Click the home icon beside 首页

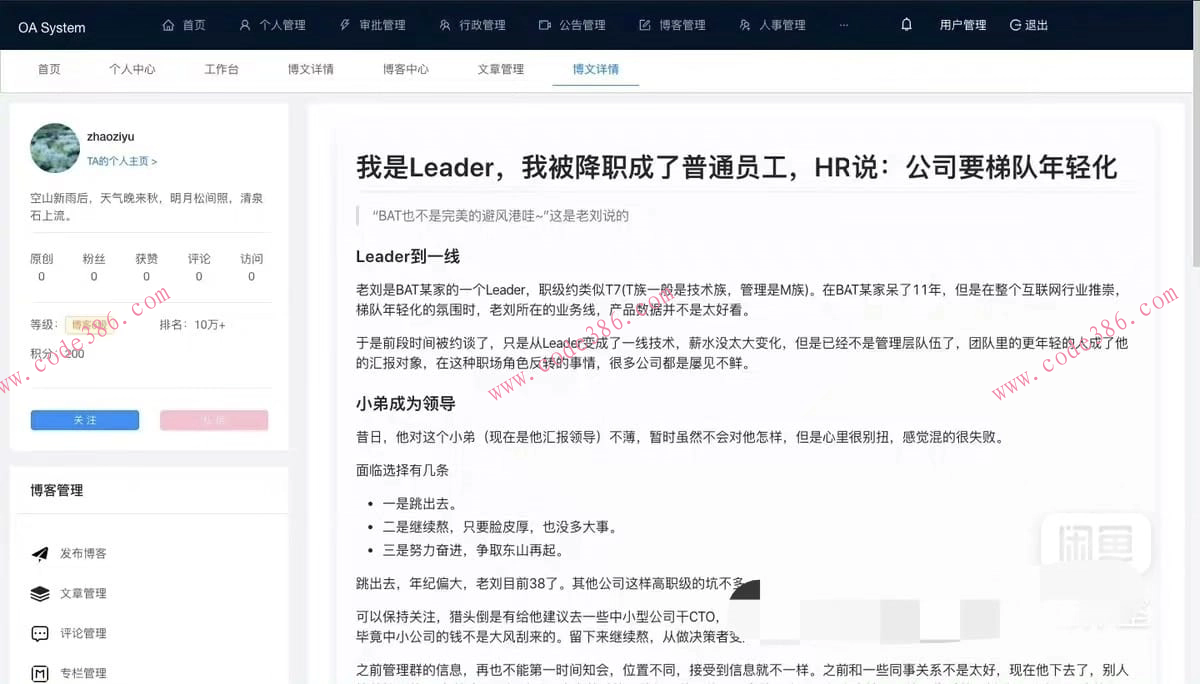168,24
